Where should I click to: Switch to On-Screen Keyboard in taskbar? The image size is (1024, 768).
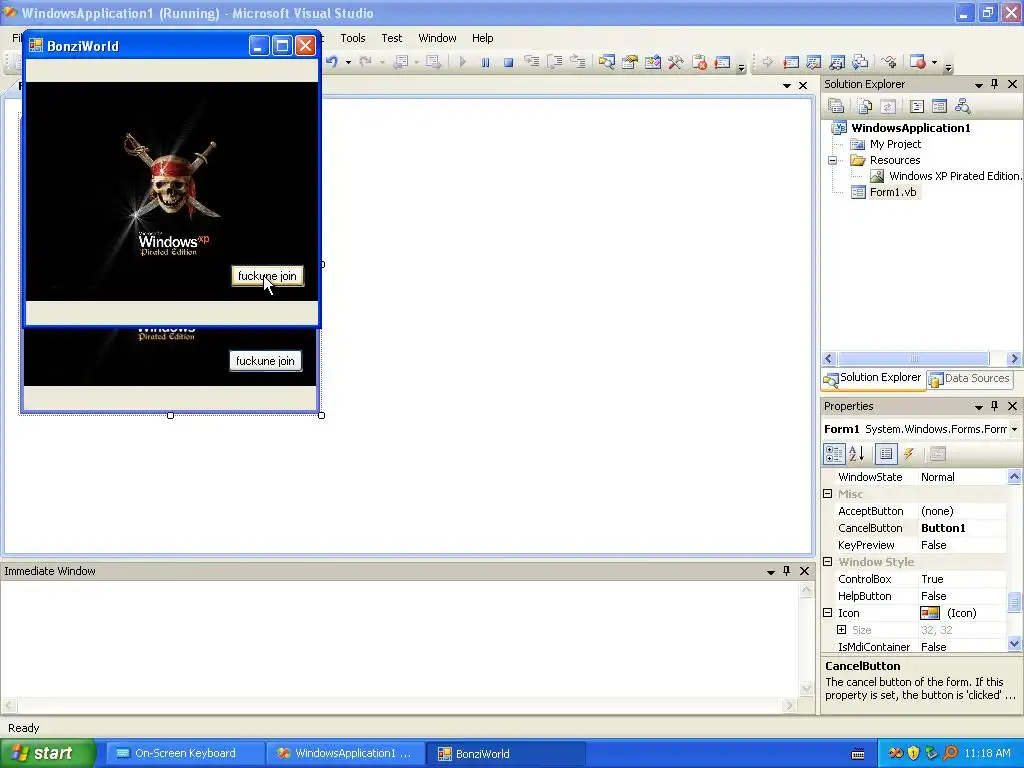pyautogui.click(x=185, y=753)
